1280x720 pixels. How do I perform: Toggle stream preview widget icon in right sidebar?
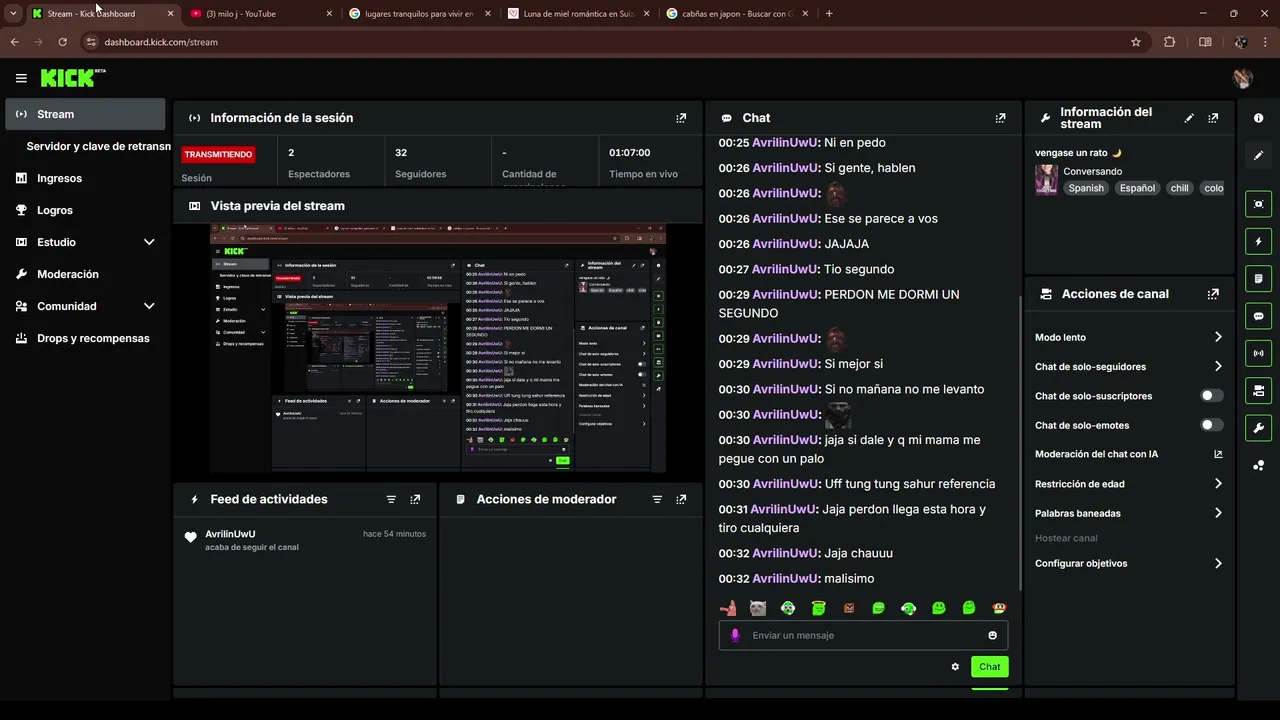tap(1258, 204)
